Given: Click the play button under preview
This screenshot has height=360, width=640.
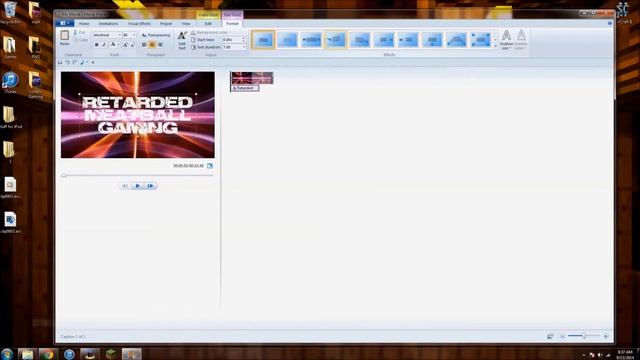Looking at the screenshot, I should [138, 186].
